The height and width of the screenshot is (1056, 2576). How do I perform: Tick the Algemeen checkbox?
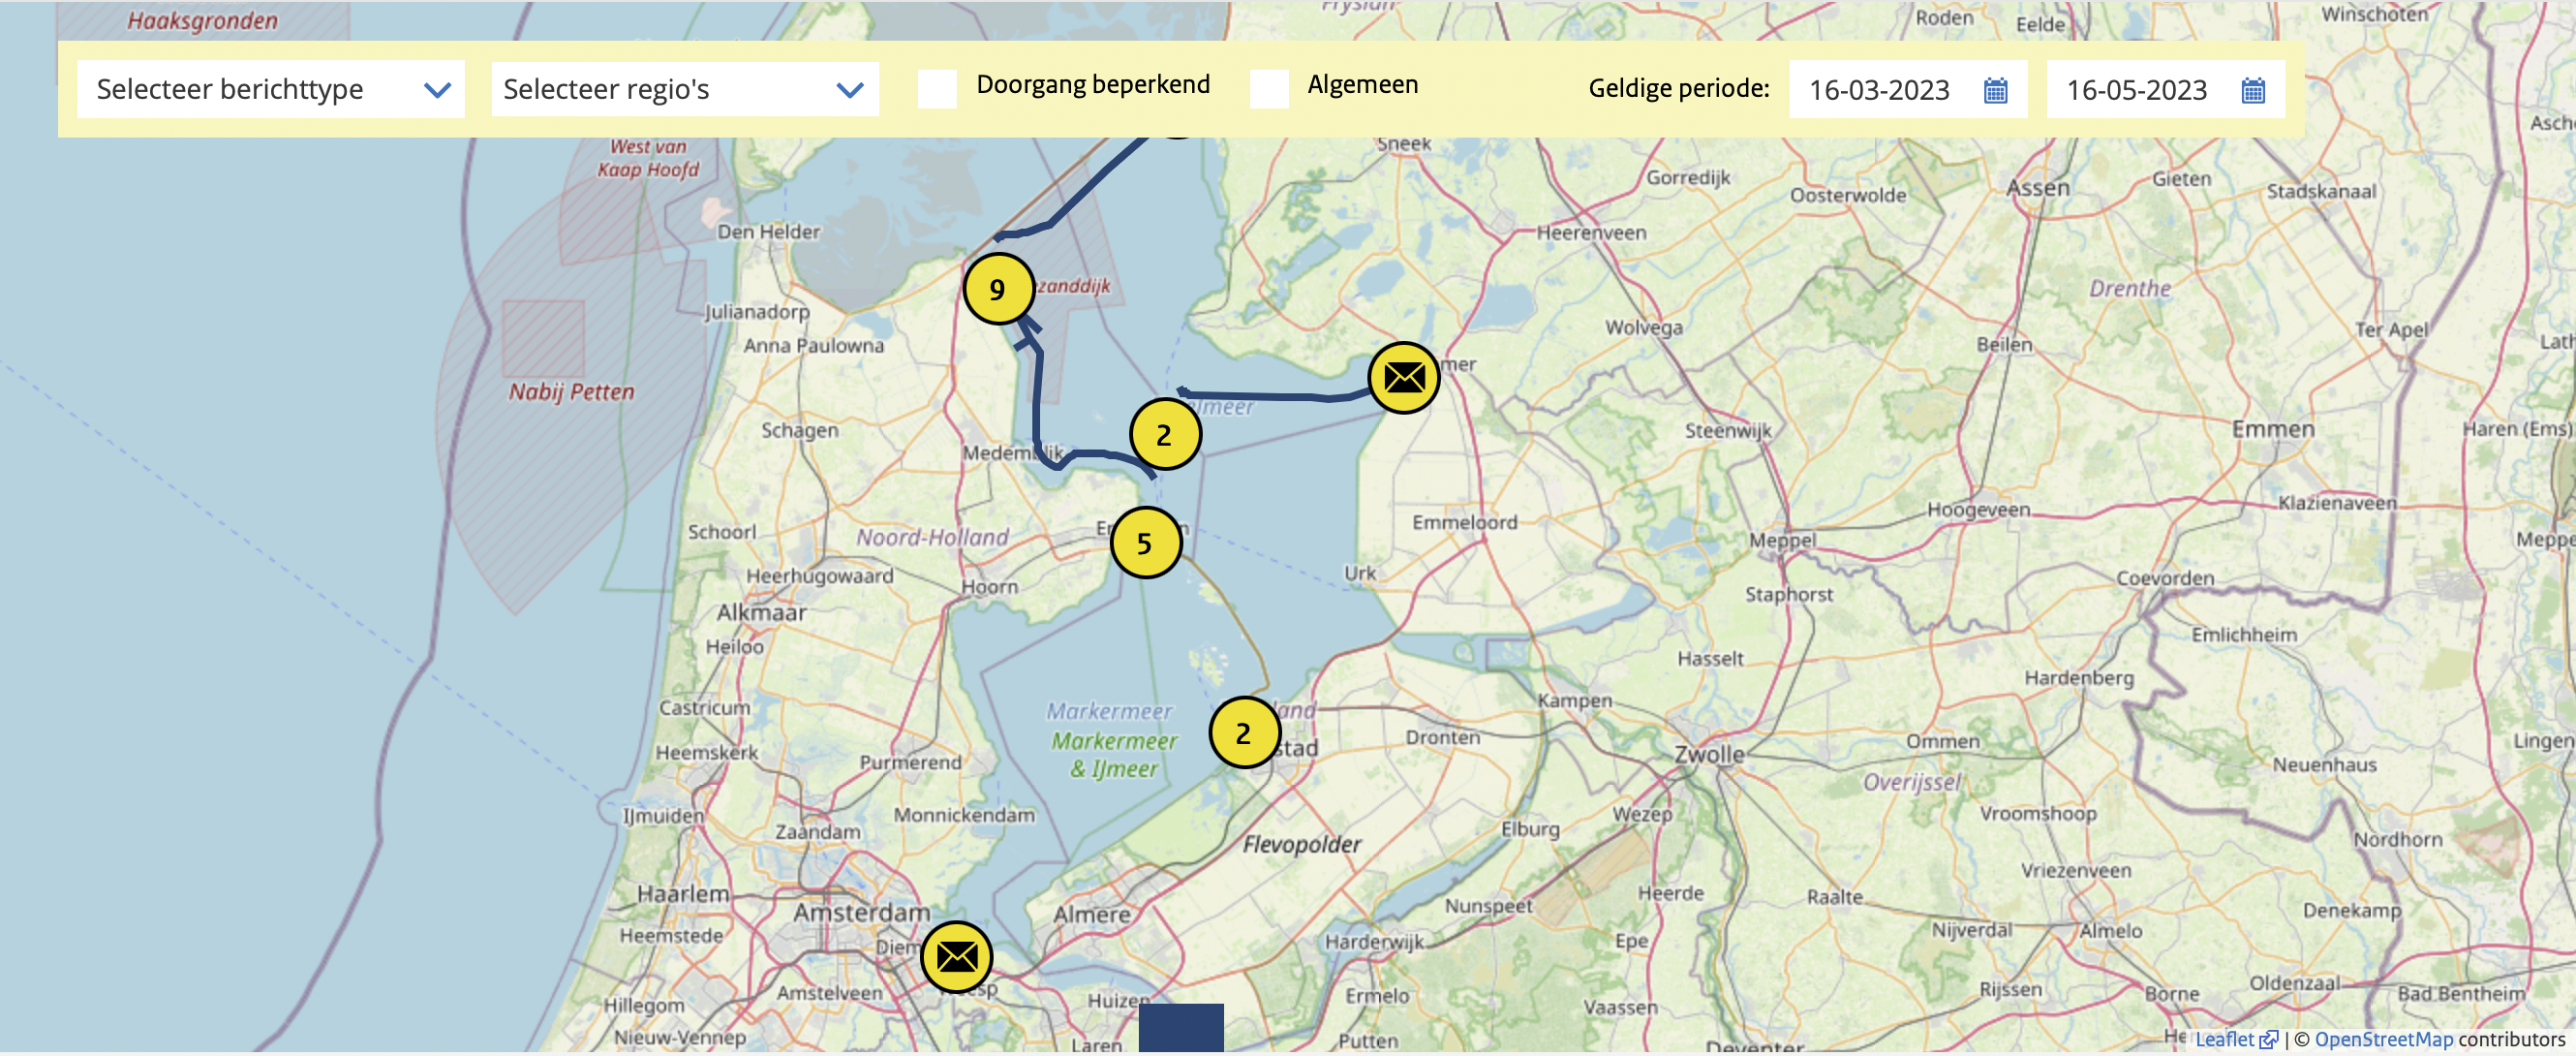[1268, 89]
